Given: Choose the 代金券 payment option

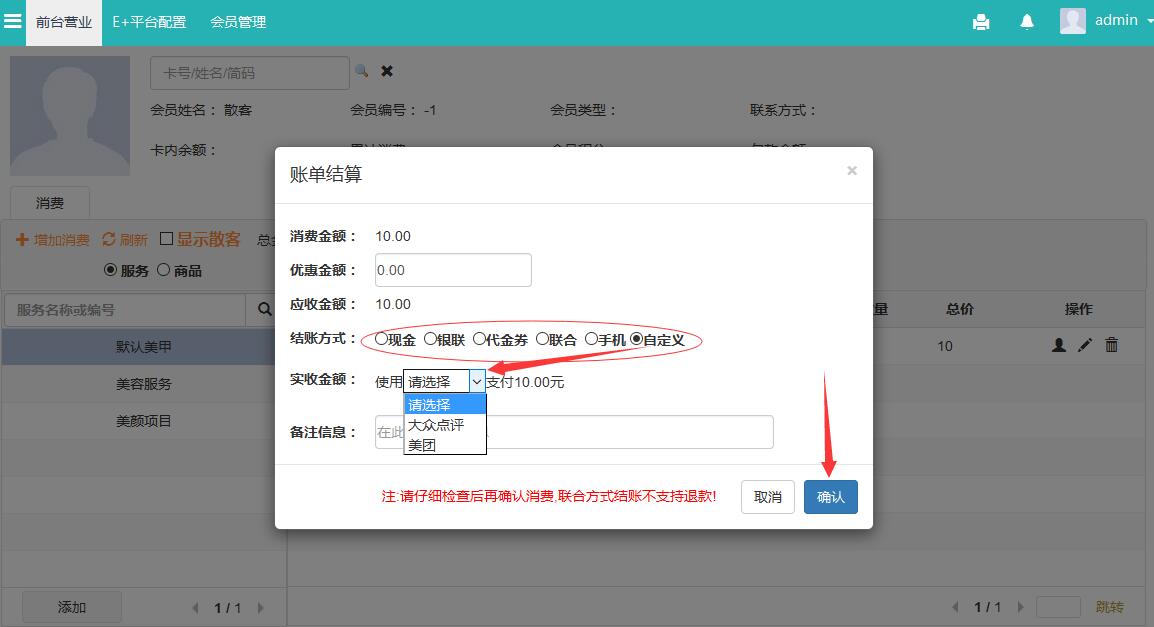Looking at the screenshot, I should coord(480,339).
